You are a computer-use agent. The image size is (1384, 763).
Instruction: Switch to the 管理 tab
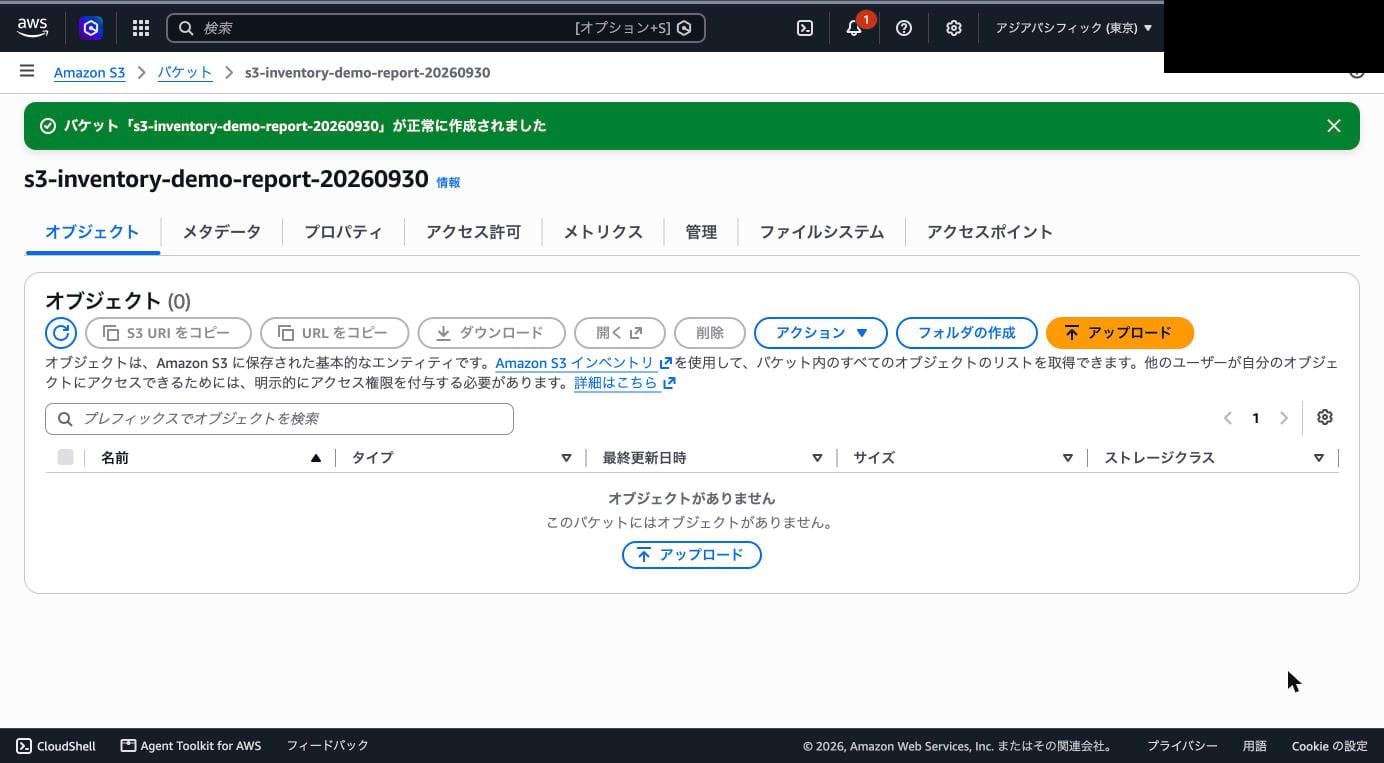701,232
